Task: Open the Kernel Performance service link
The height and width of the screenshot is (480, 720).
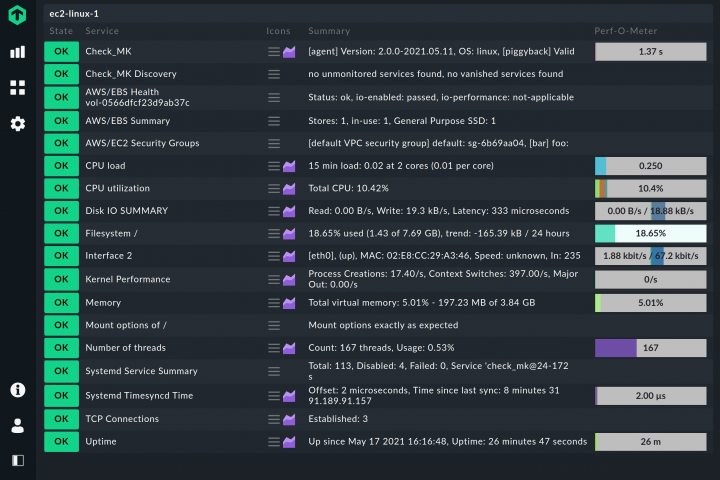Action: (128, 279)
